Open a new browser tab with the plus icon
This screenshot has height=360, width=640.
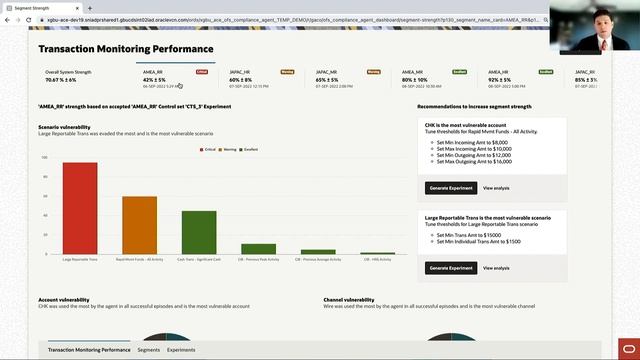90,8
